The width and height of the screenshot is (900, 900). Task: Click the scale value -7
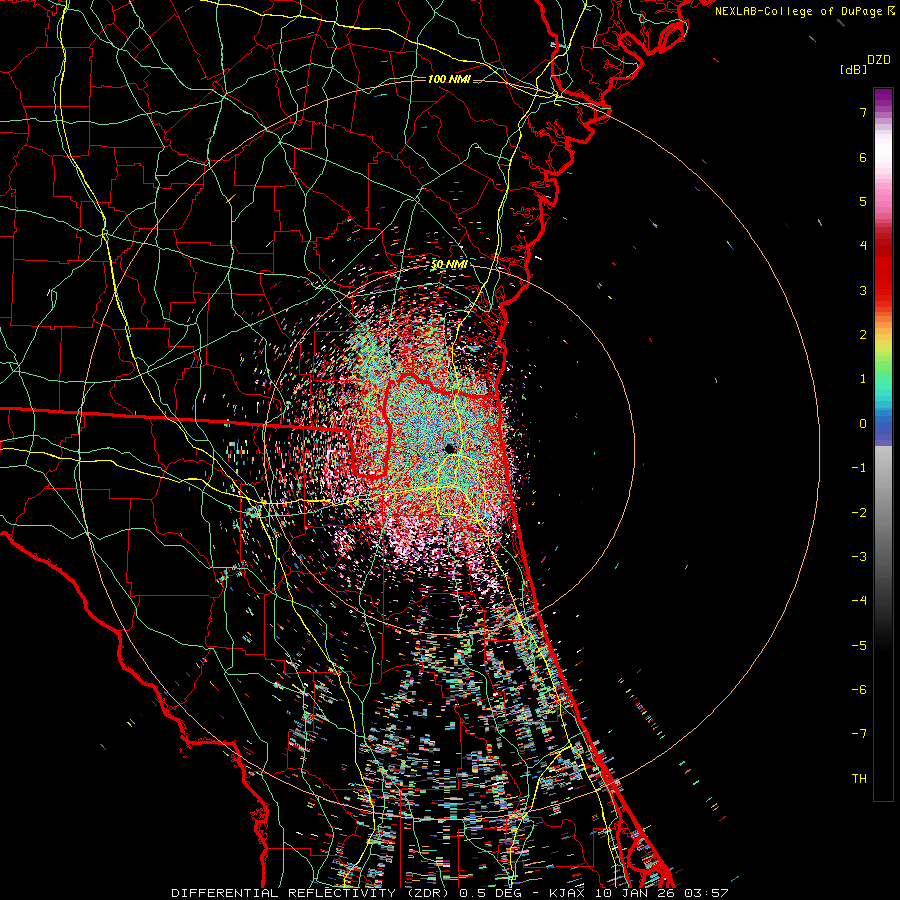[x=859, y=734]
